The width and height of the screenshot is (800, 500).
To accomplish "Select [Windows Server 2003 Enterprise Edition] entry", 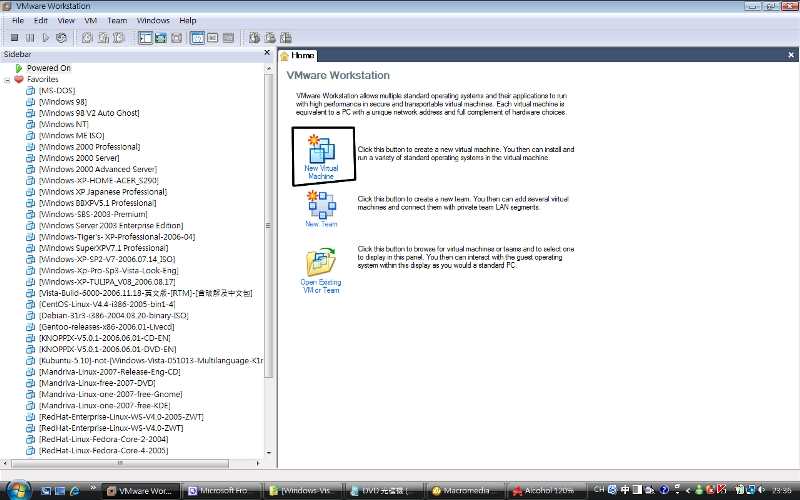I will tap(111, 226).
